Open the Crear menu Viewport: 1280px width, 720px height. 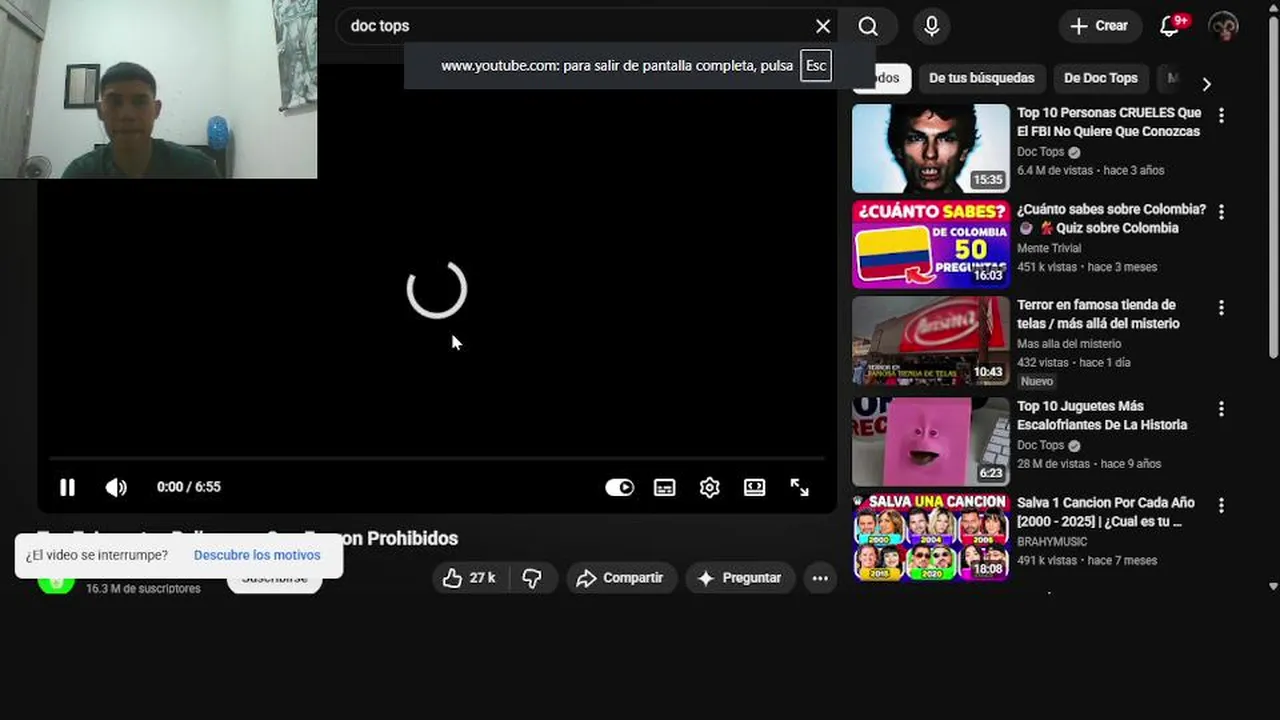click(x=1098, y=26)
